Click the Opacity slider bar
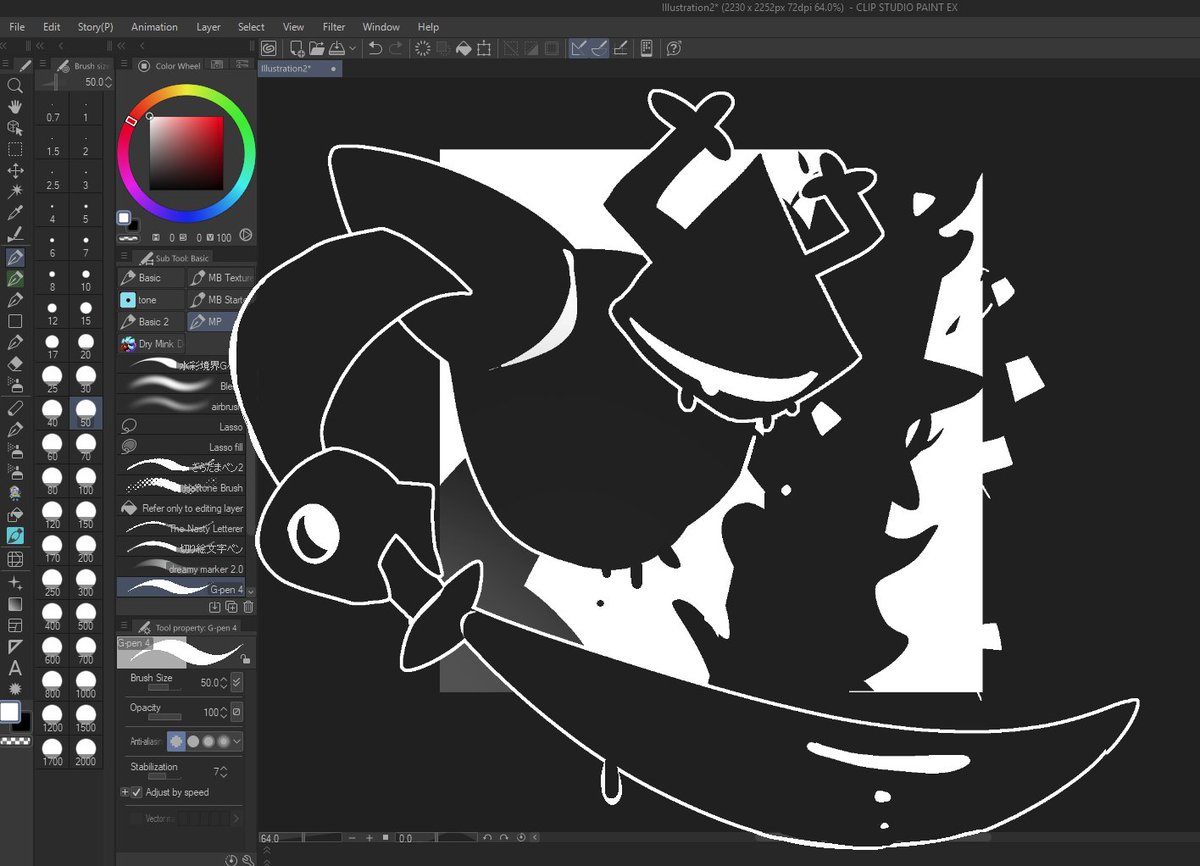 coord(164,717)
